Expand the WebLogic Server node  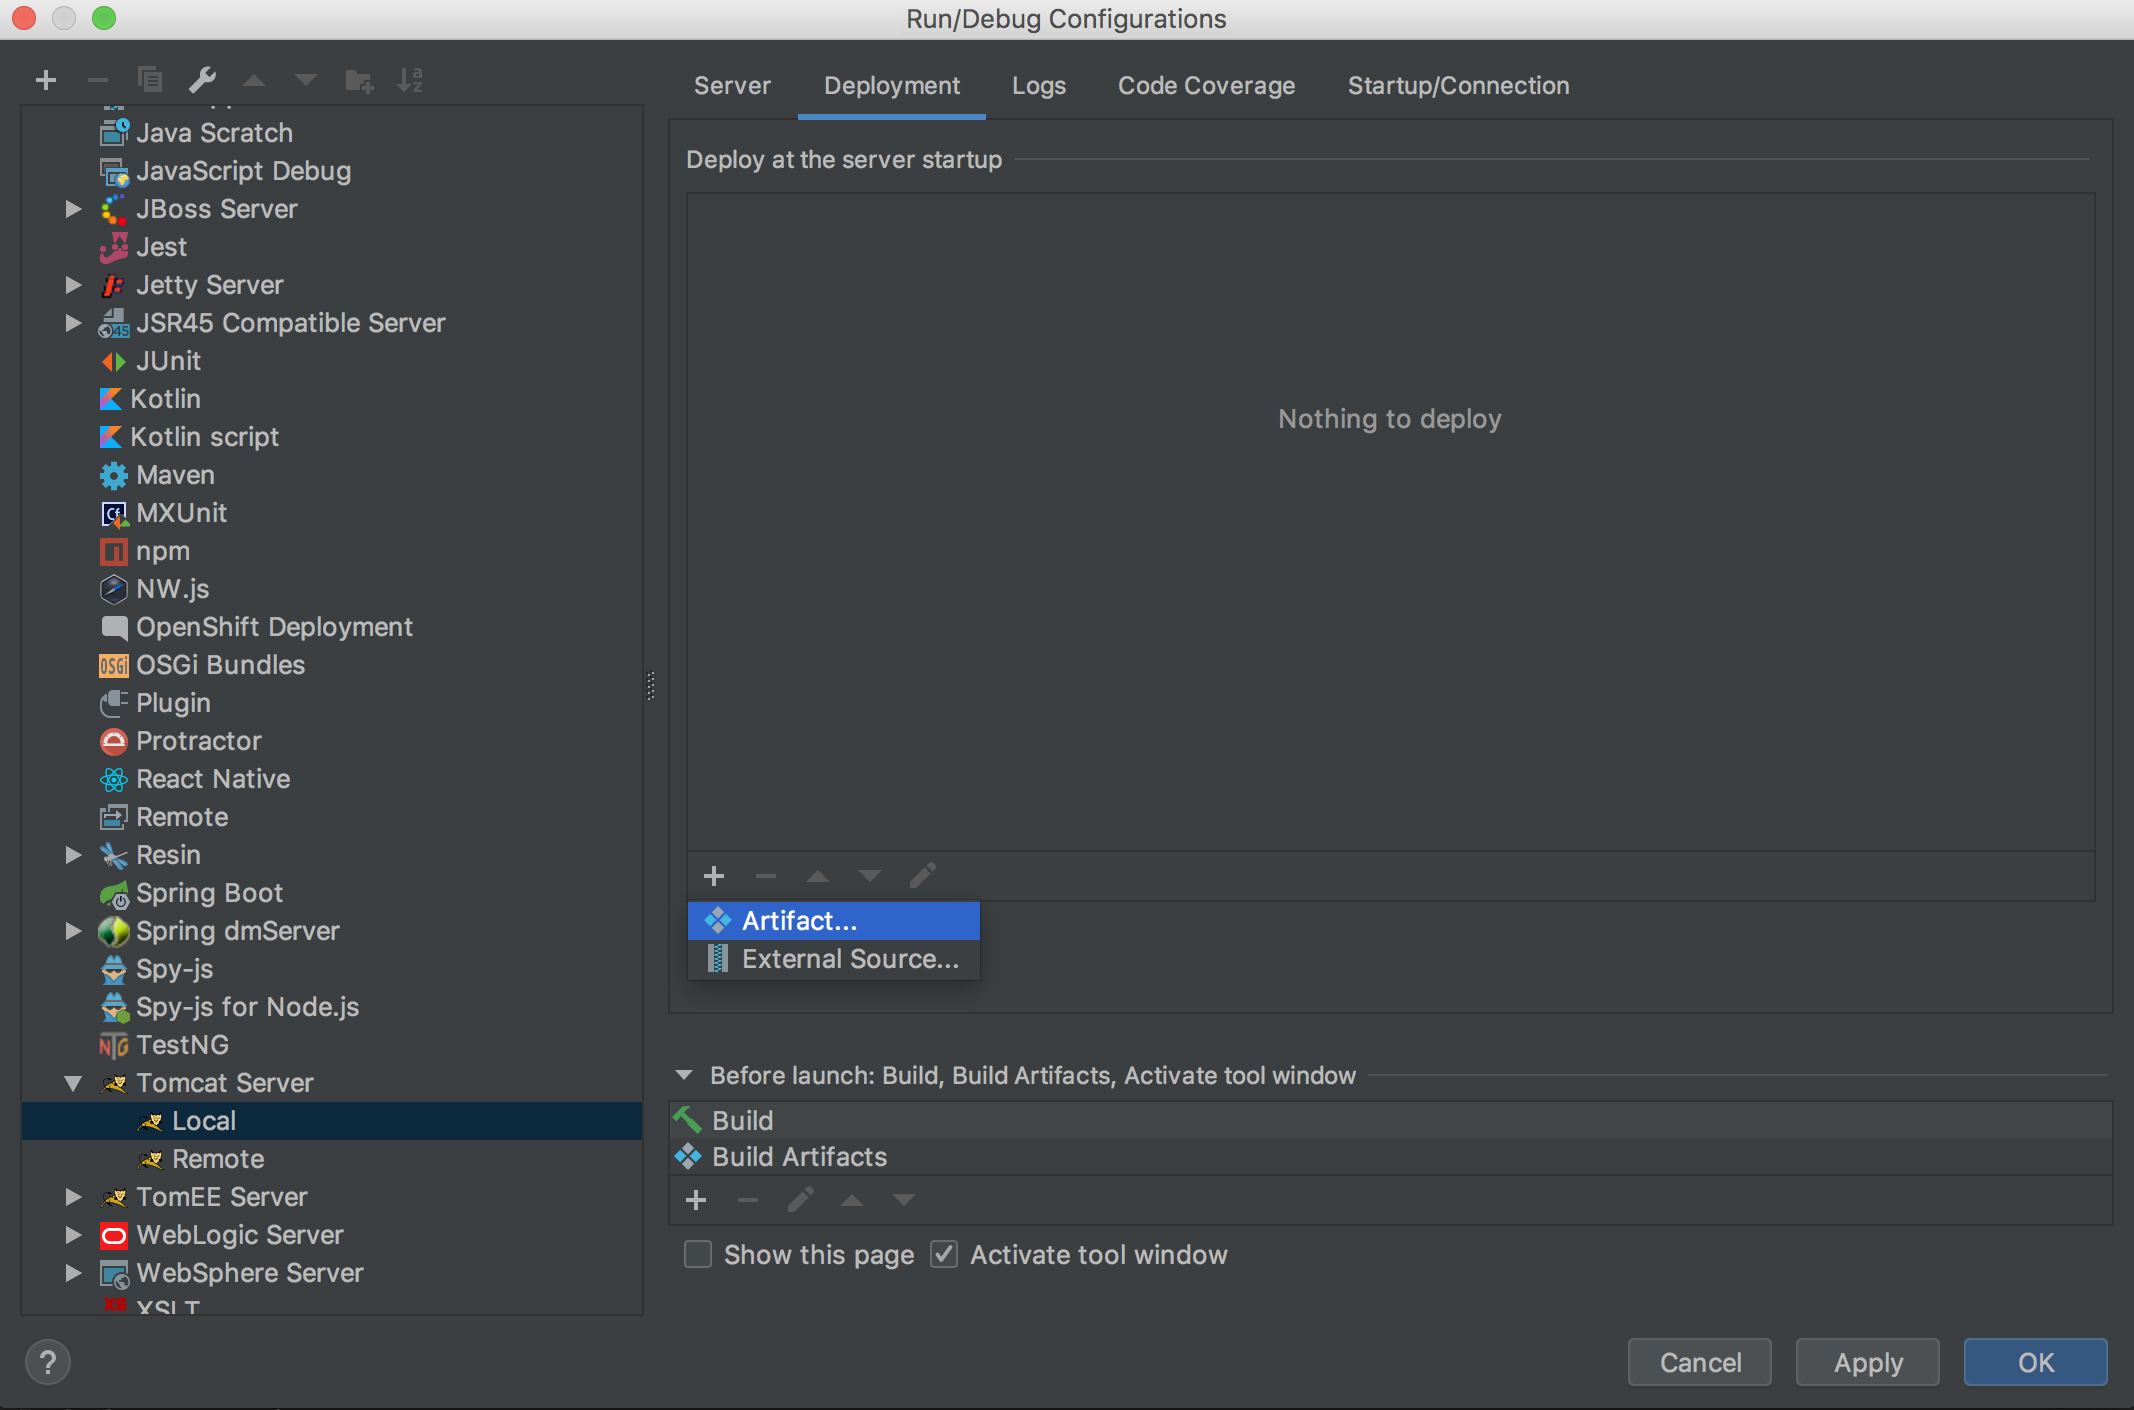73,1235
